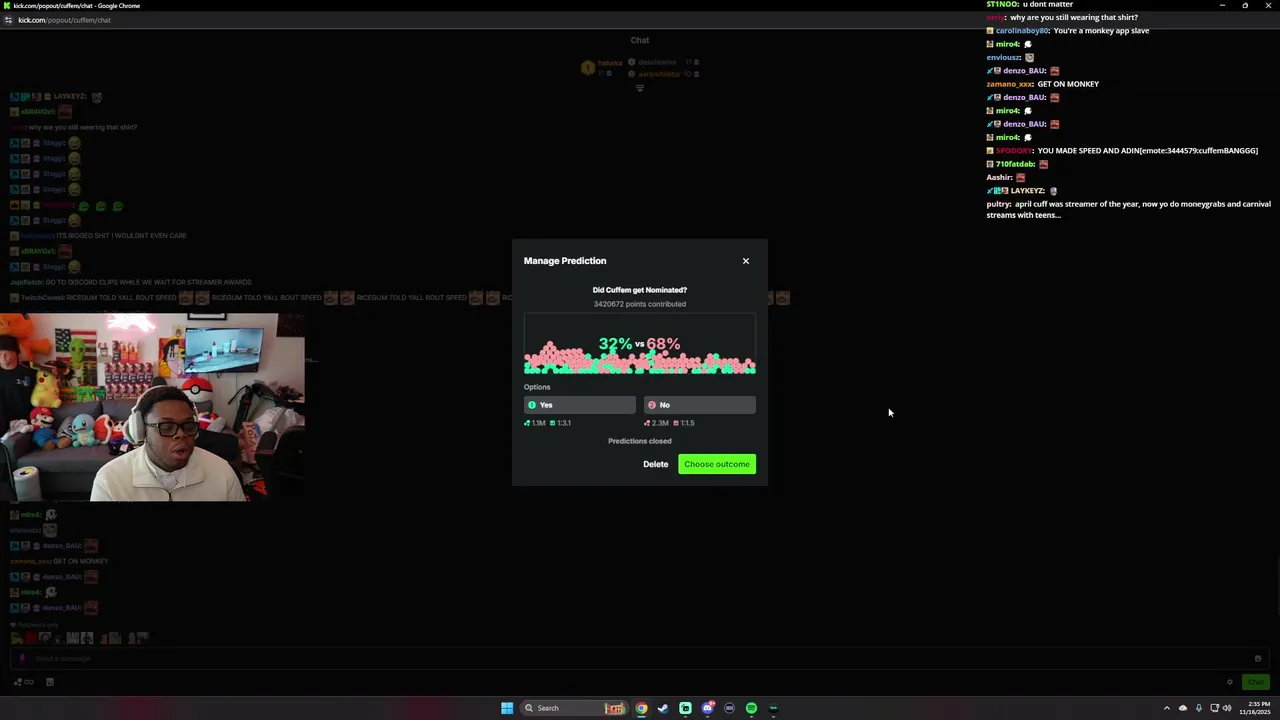The height and width of the screenshot is (720, 1280).
Task: Open the clock showing 2:35 PM
Action: 1254,708
